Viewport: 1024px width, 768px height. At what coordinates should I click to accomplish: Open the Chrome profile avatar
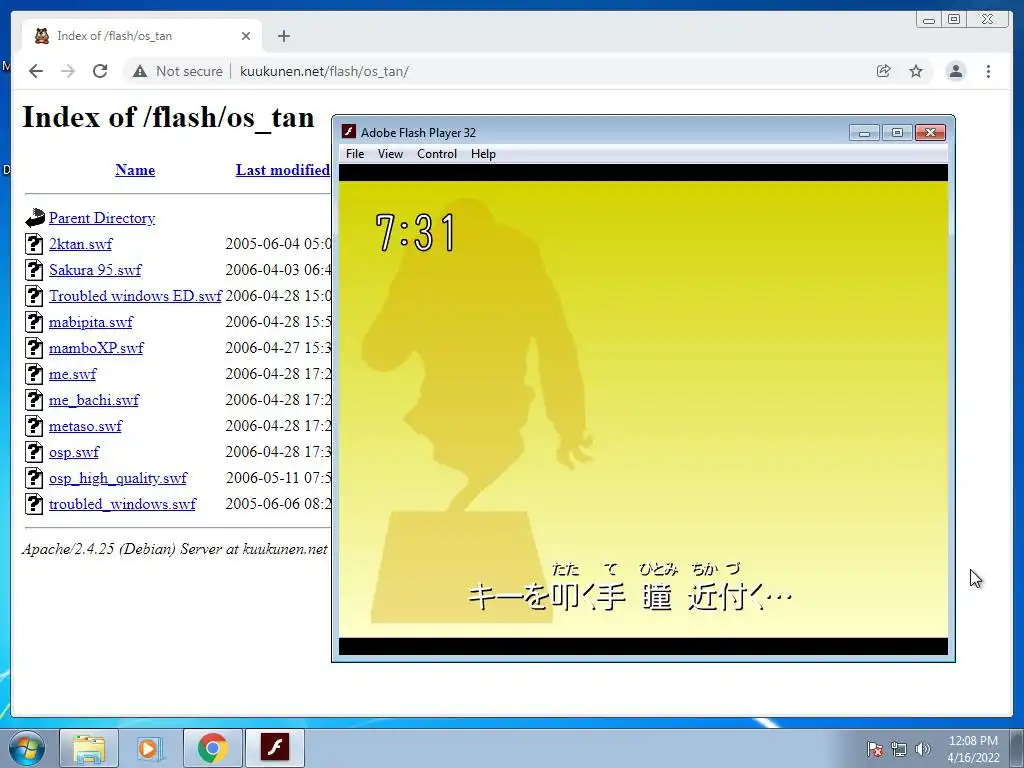[x=956, y=71]
